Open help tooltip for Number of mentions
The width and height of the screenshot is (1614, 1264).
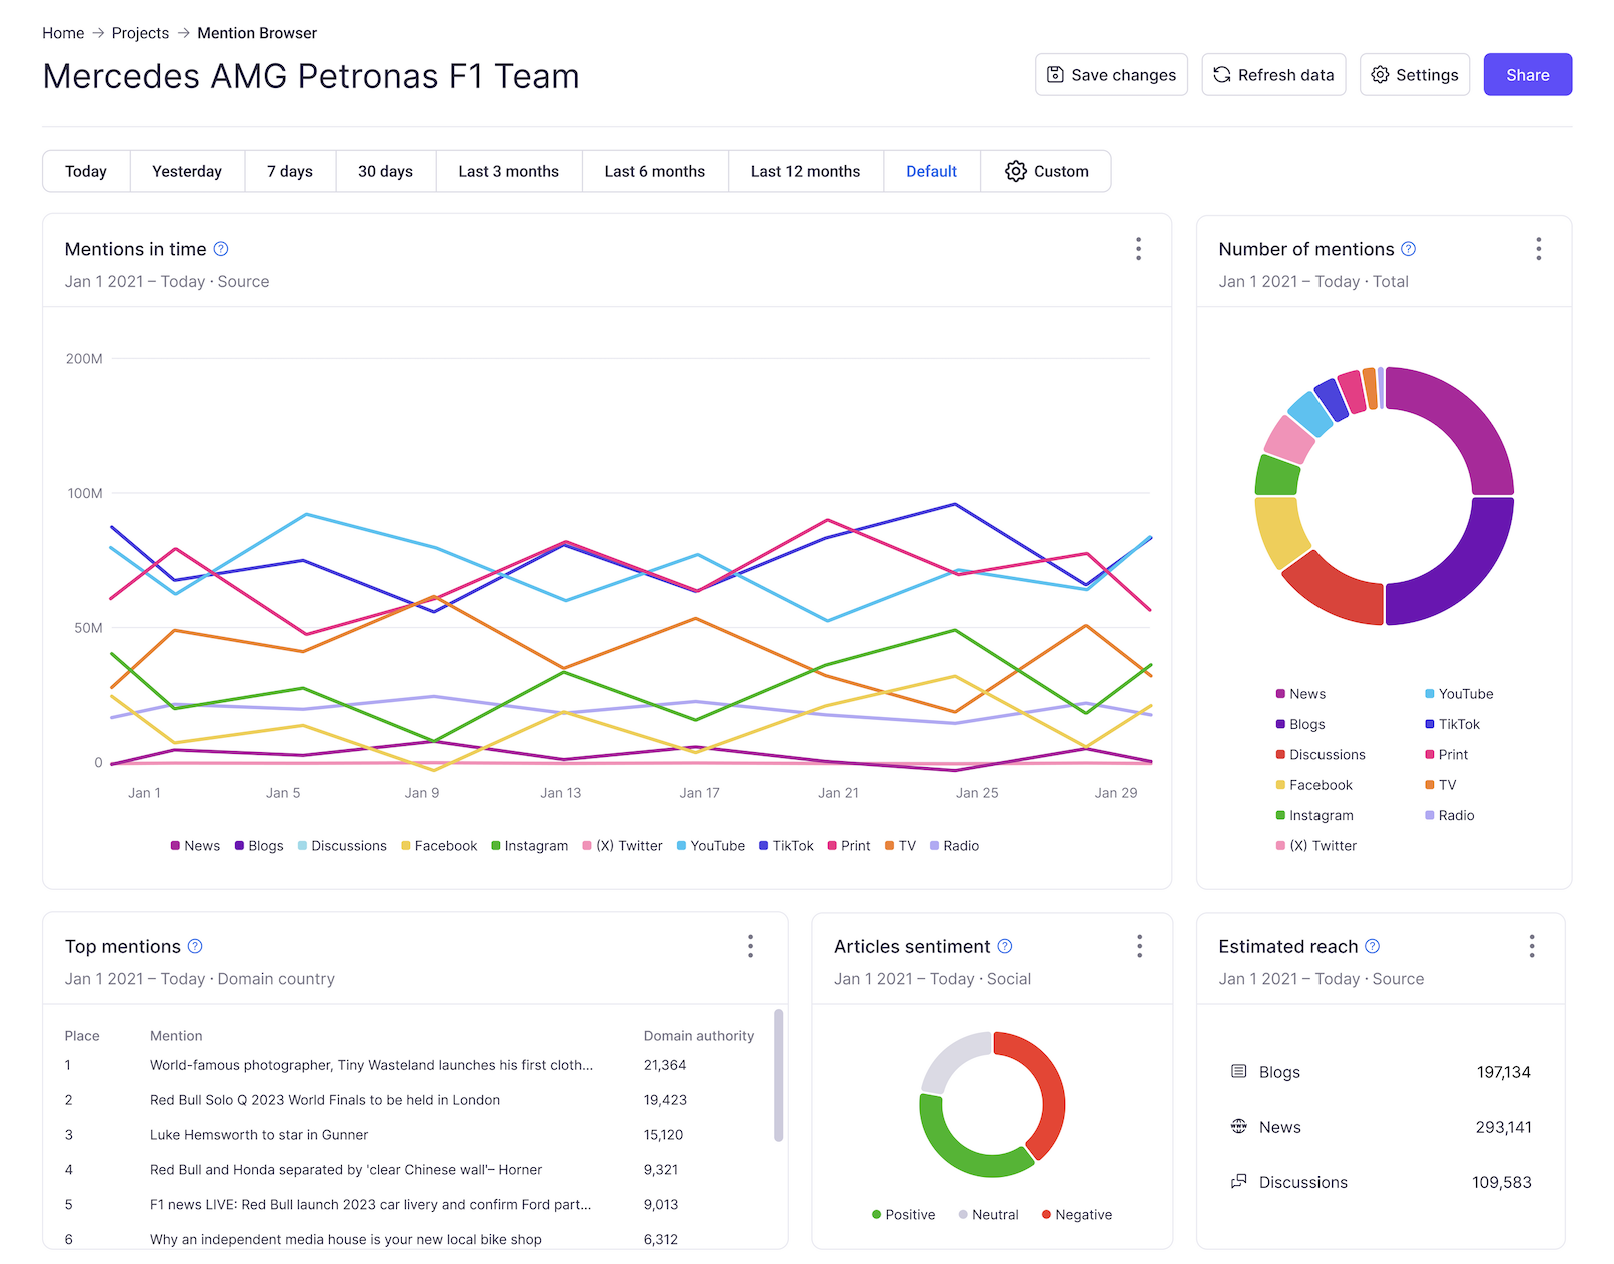1408,249
